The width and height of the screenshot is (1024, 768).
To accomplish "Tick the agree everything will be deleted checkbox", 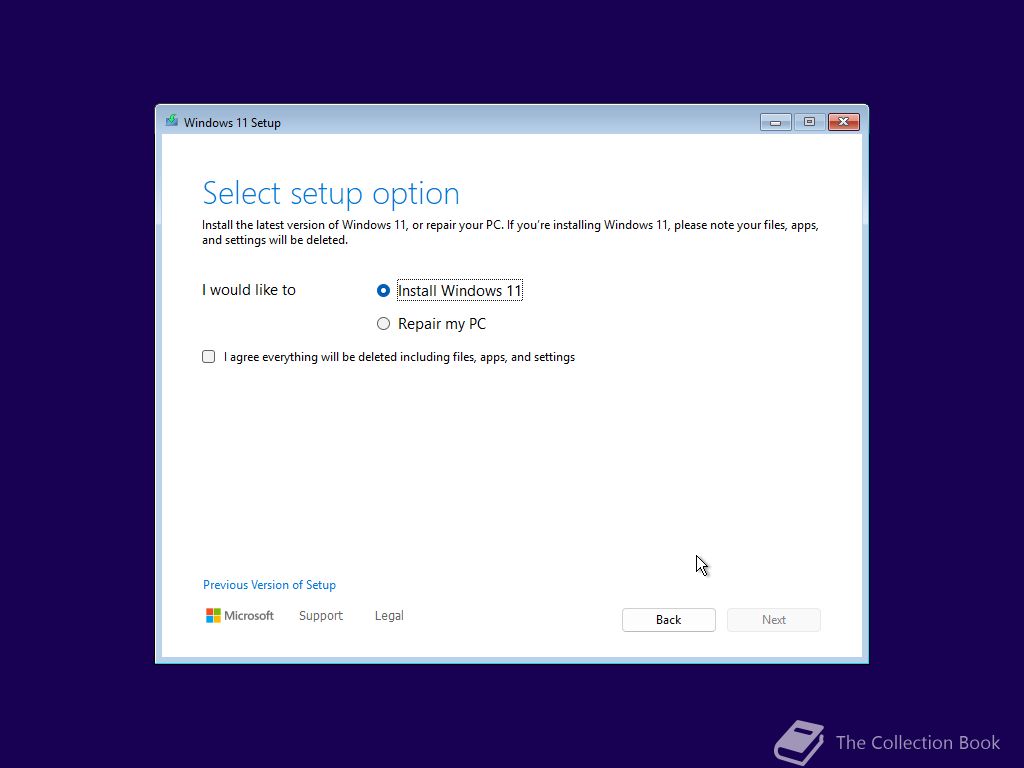I will (x=208, y=357).
